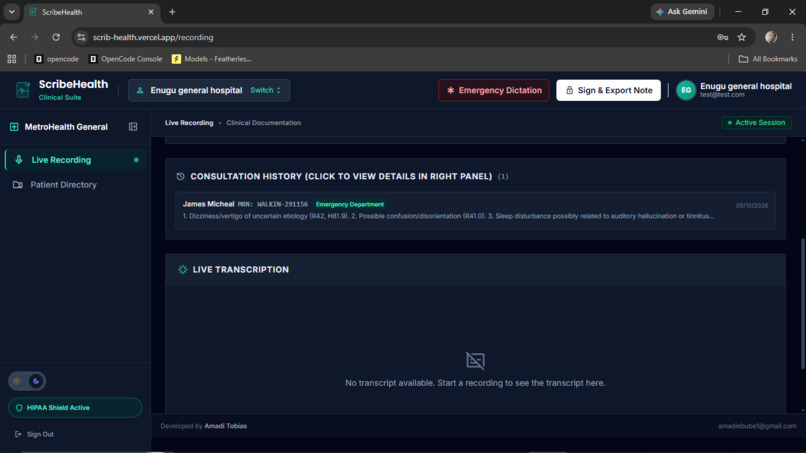
Task: Click HIPAA Shield Active badge
Action: (75, 408)
